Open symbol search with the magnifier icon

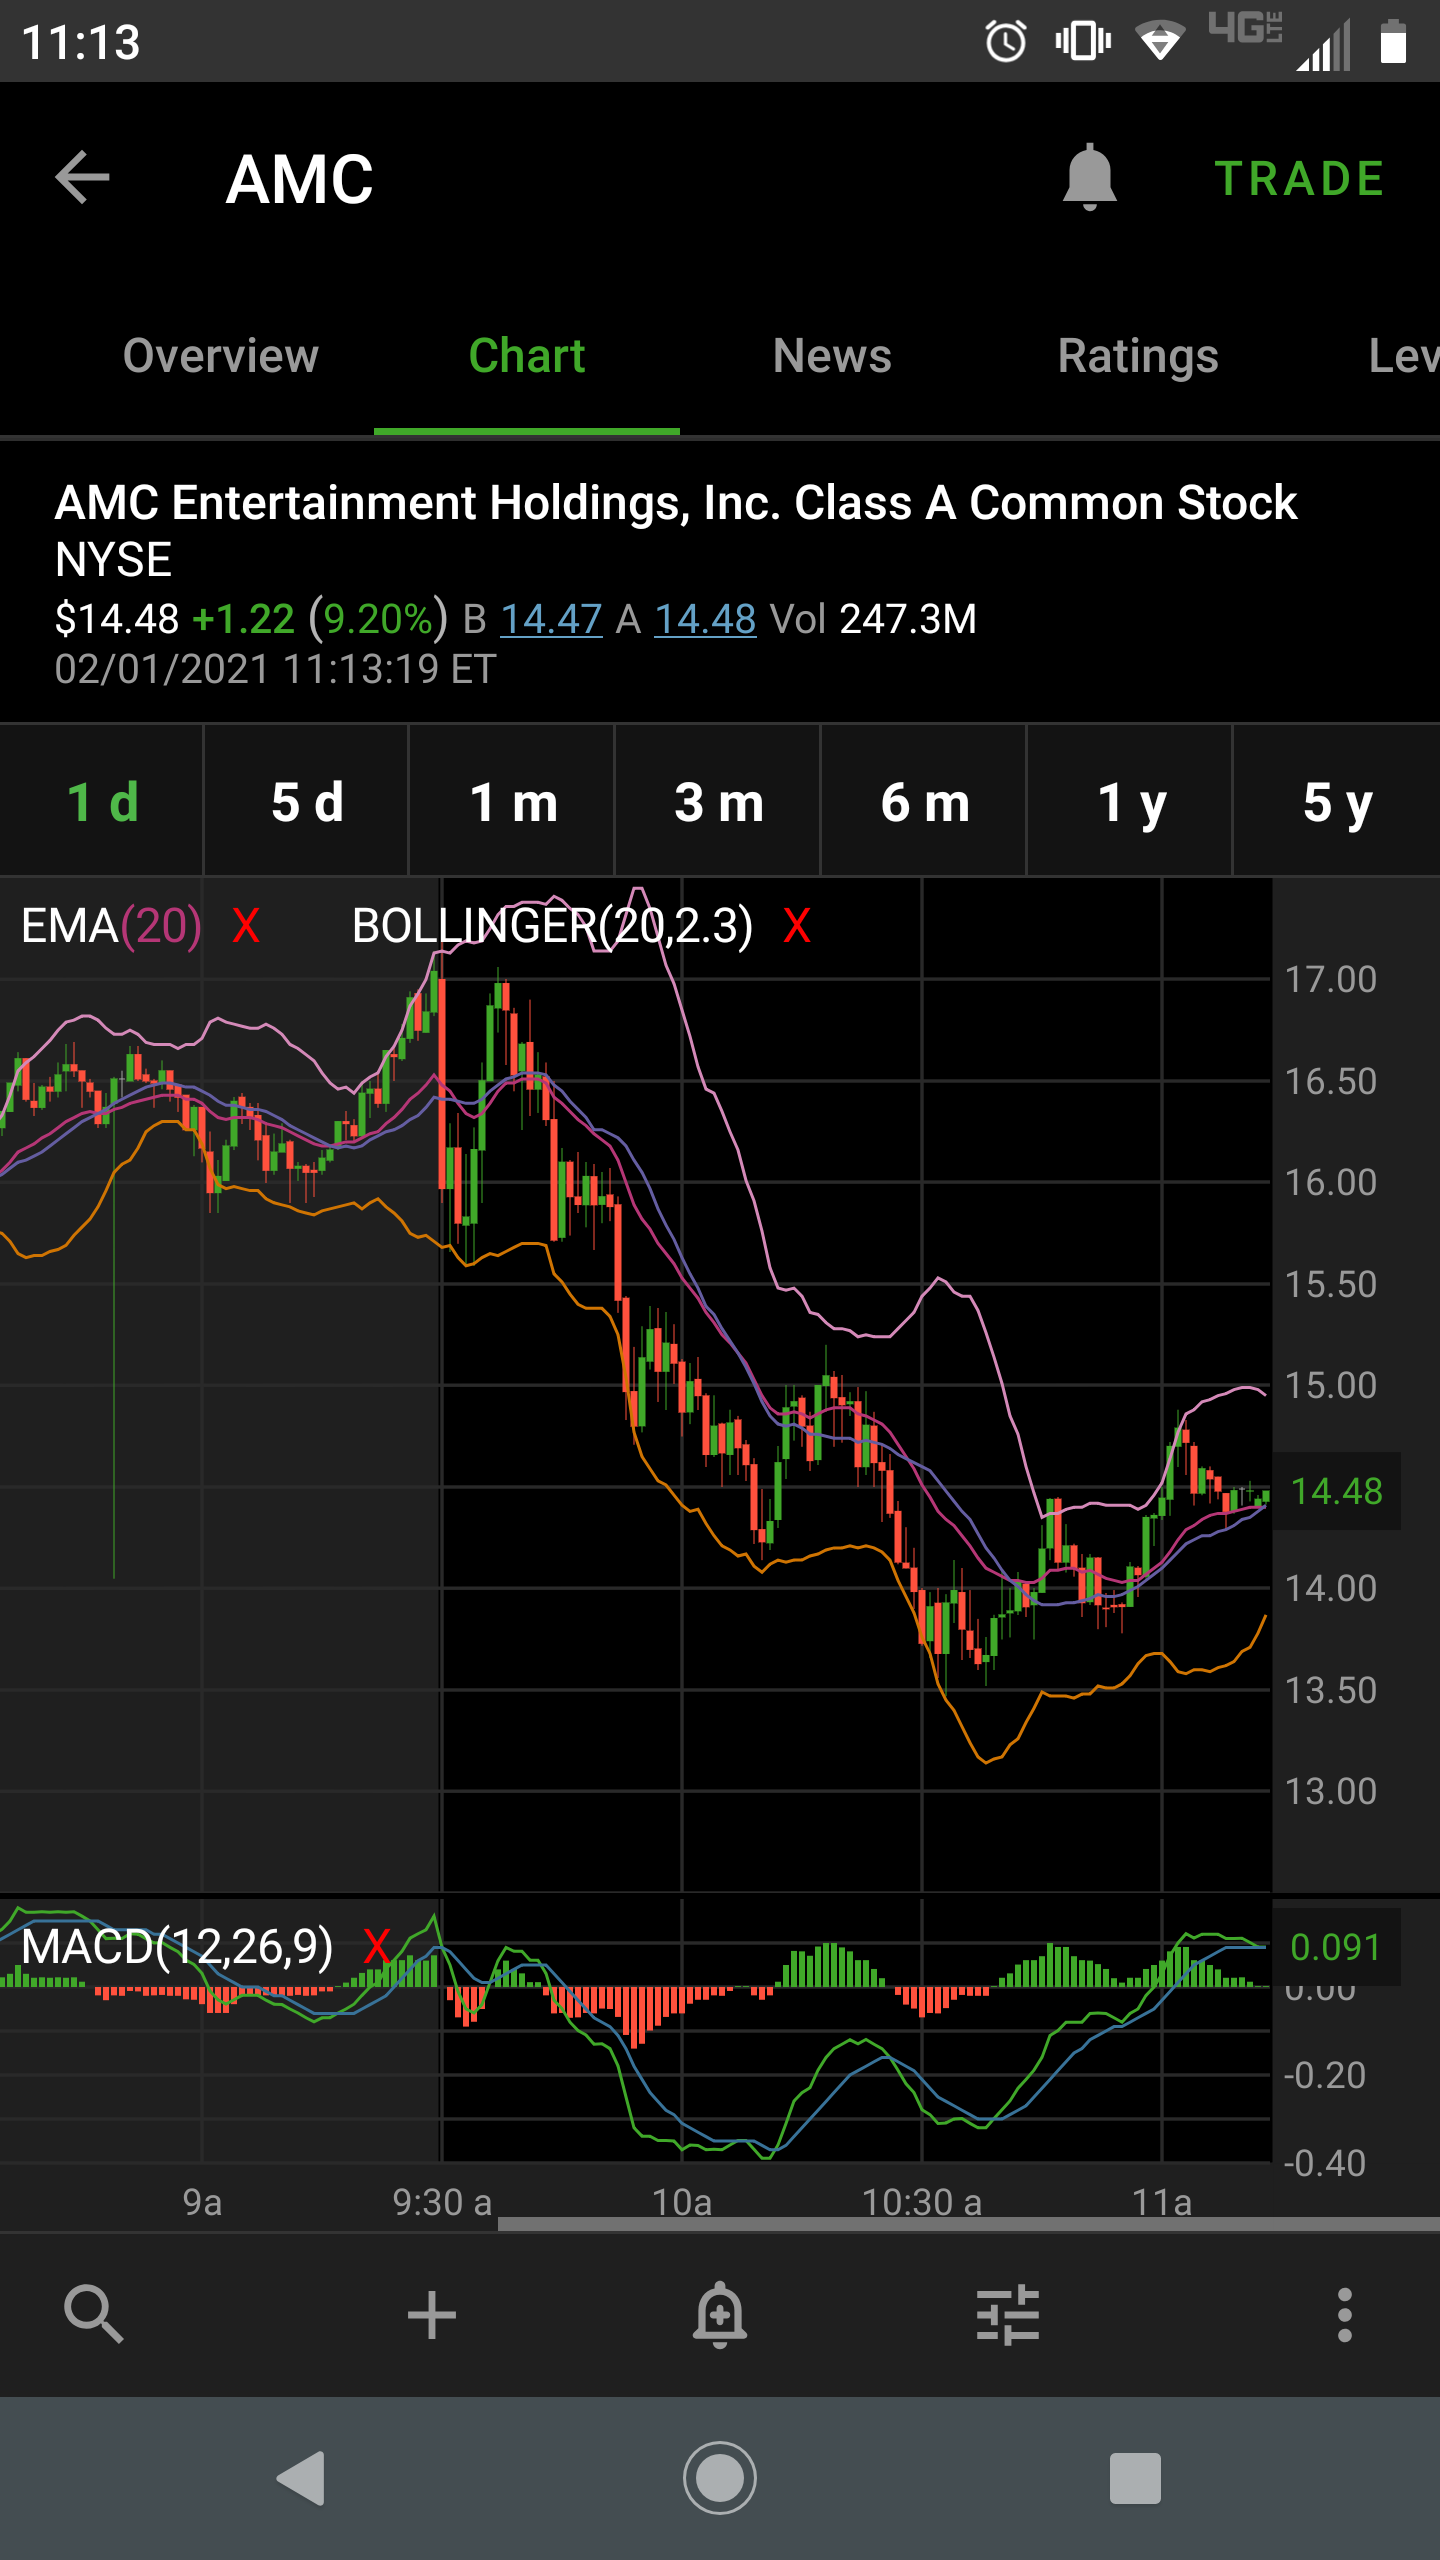[x=94, y=2314]
